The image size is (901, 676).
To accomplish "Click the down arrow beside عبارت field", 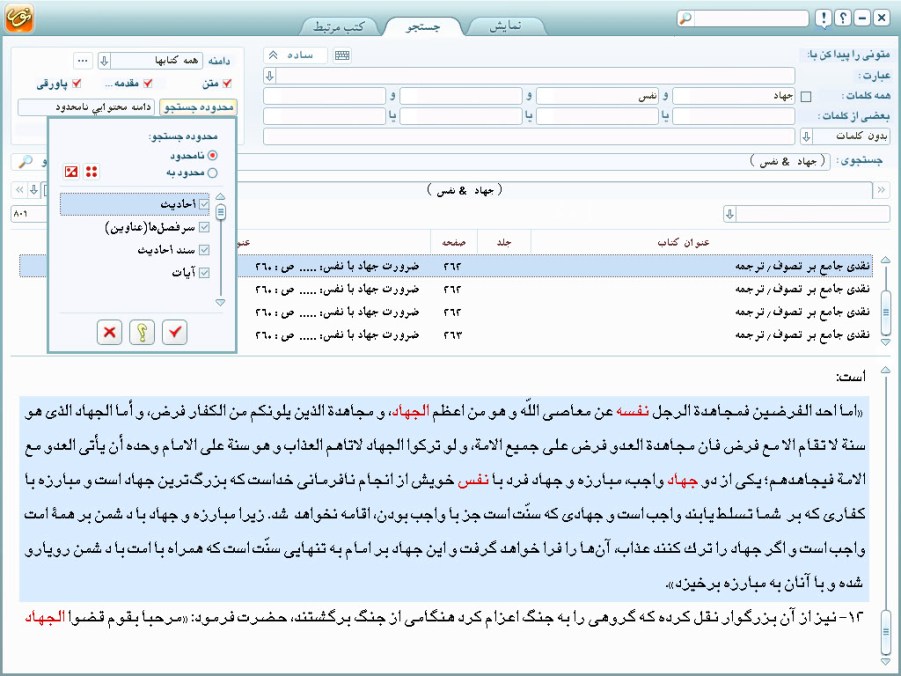I will pos(269,75).
